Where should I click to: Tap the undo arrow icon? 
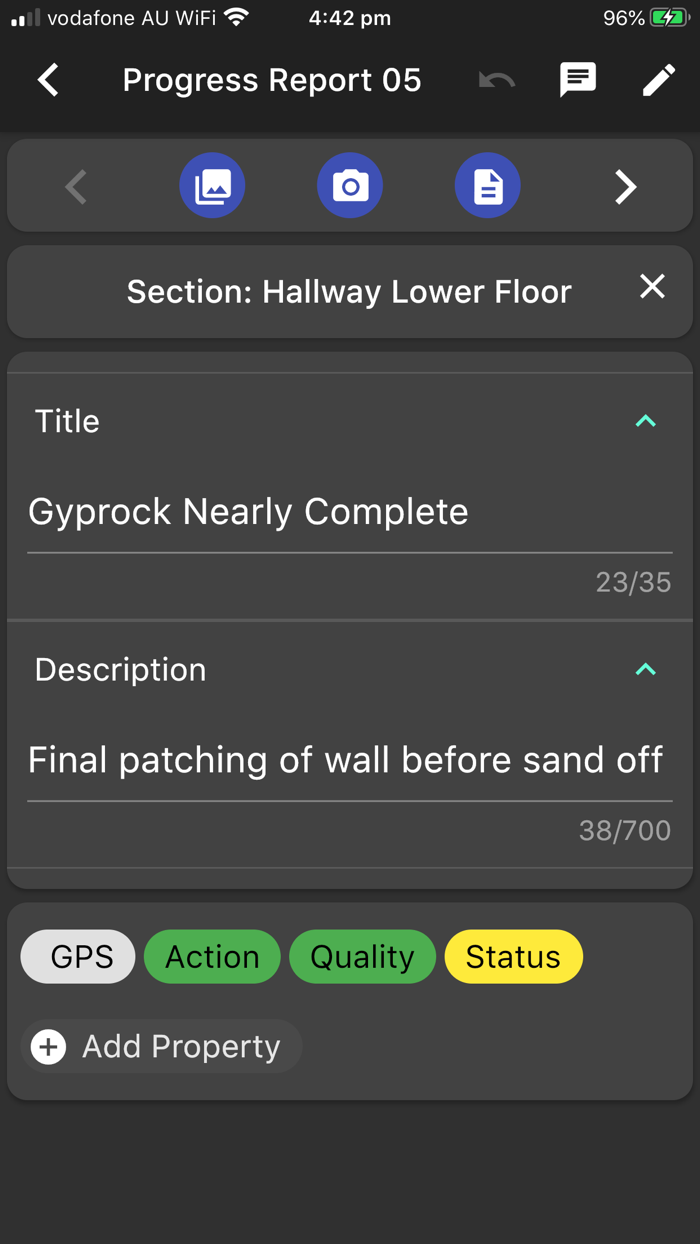point(496,80)
